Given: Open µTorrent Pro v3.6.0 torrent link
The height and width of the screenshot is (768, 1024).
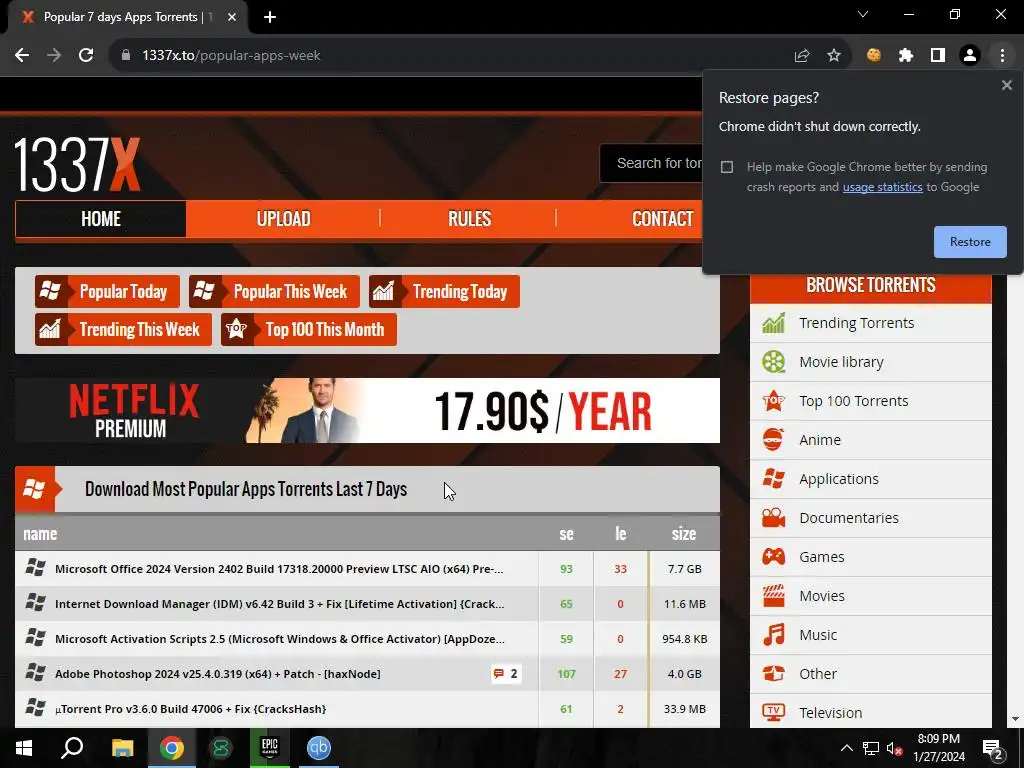Looking at the screenshot, I should (x=190, y=709).
